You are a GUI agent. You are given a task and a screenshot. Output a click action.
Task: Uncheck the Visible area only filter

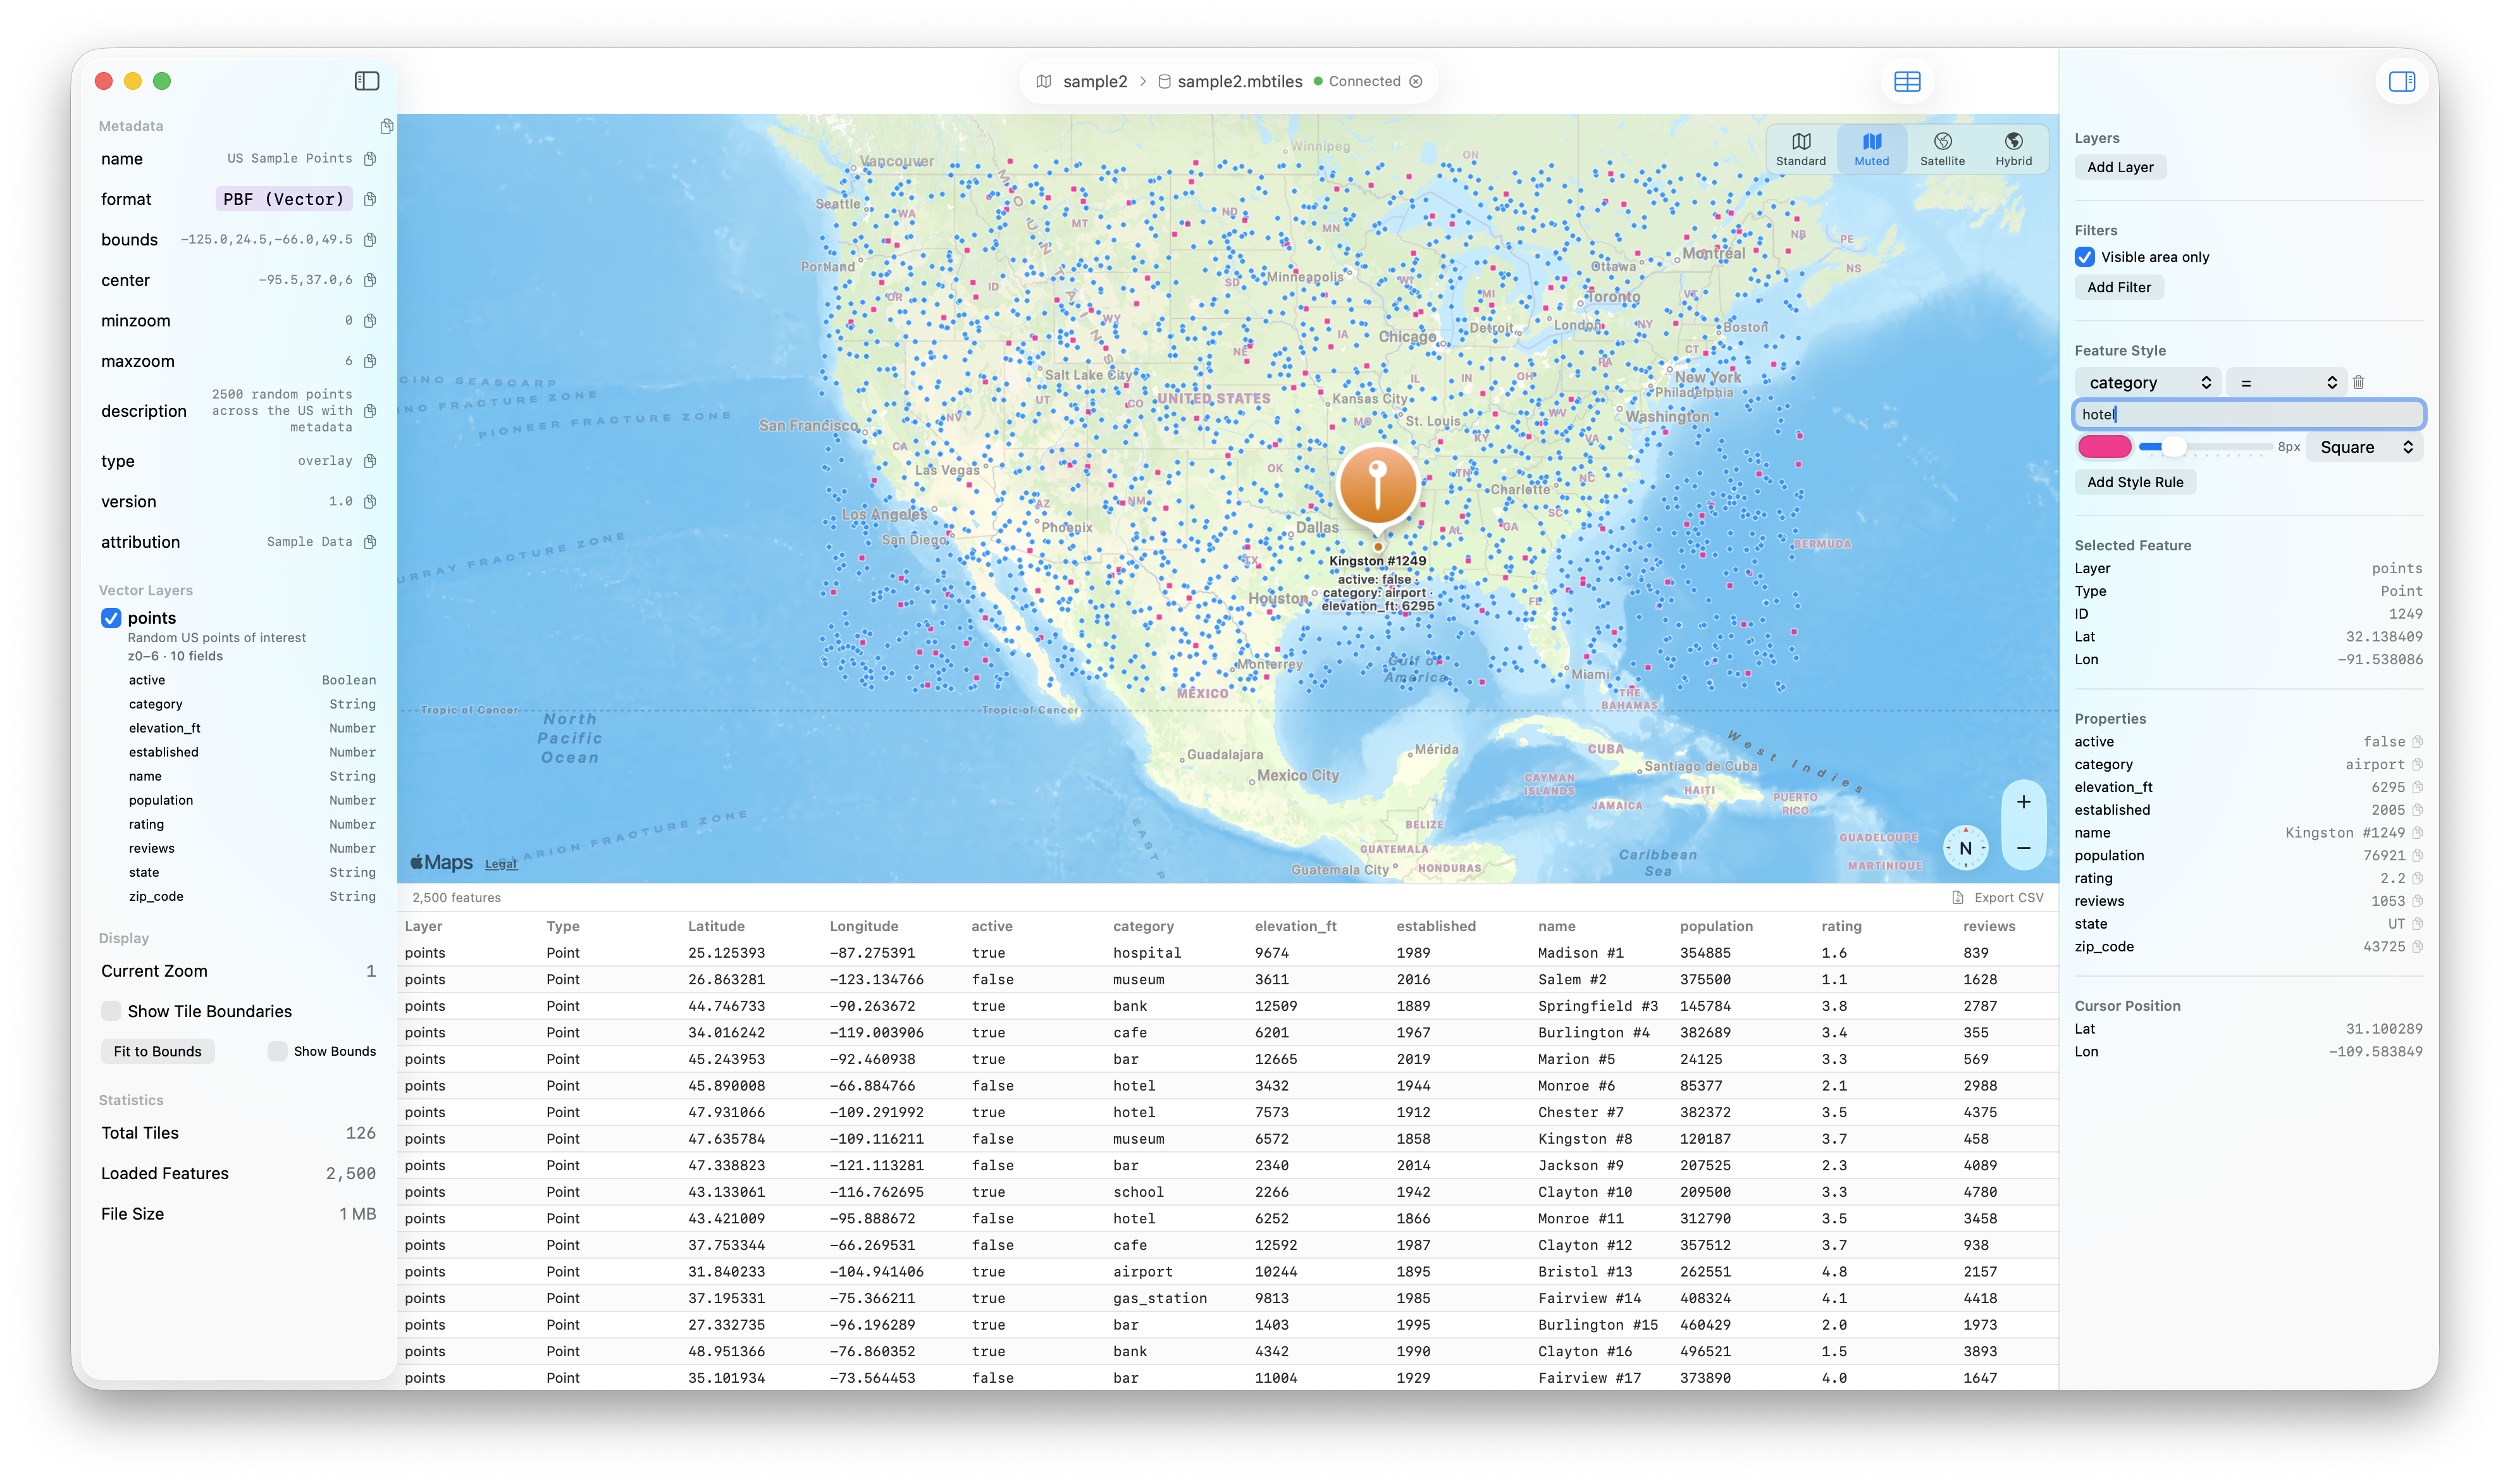pos(2084,257)
